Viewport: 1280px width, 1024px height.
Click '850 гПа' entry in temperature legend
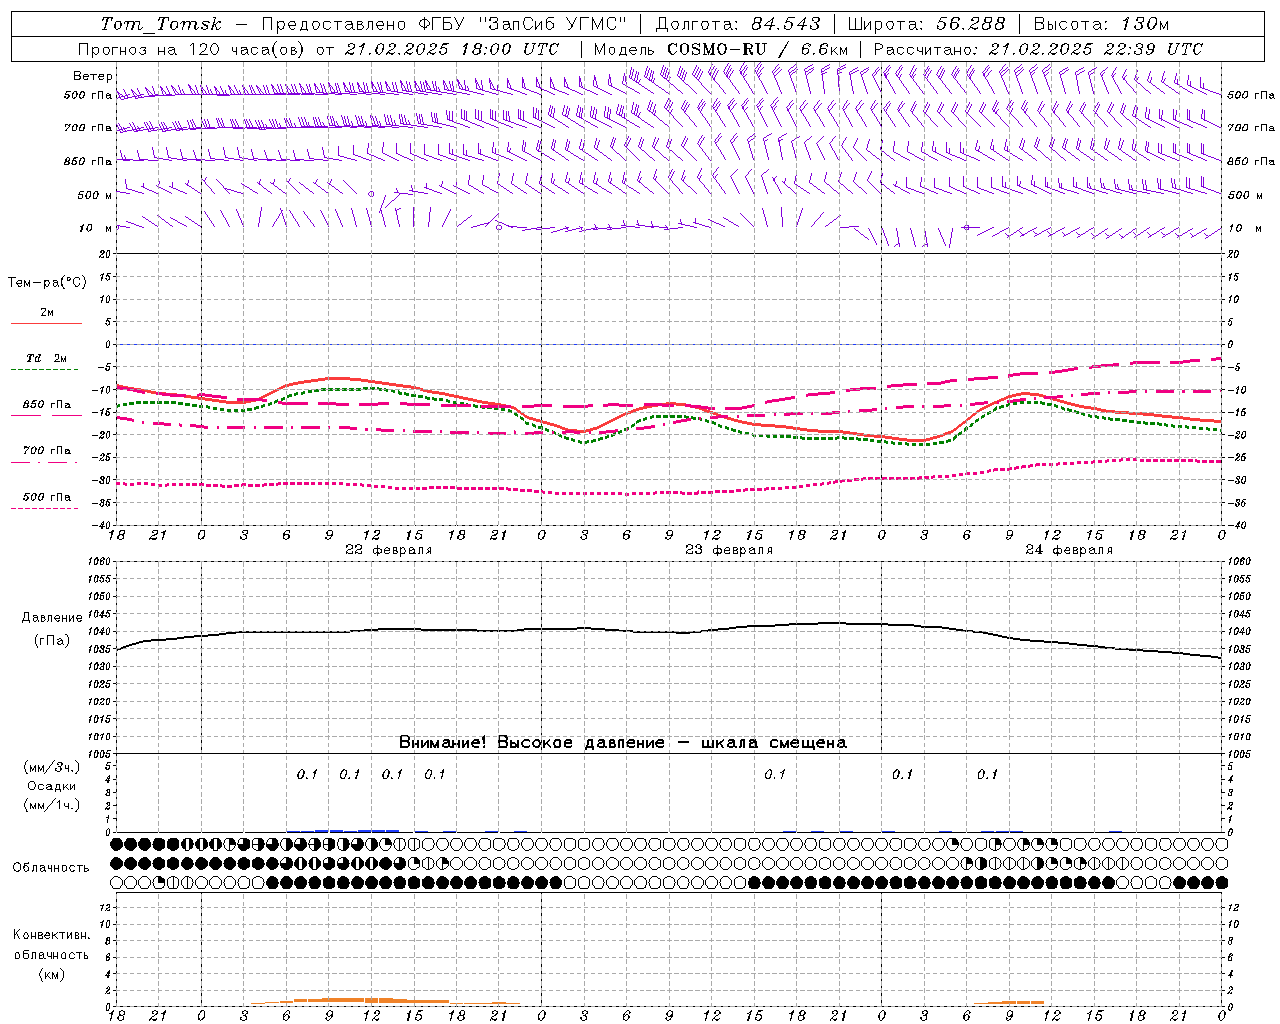47,405
